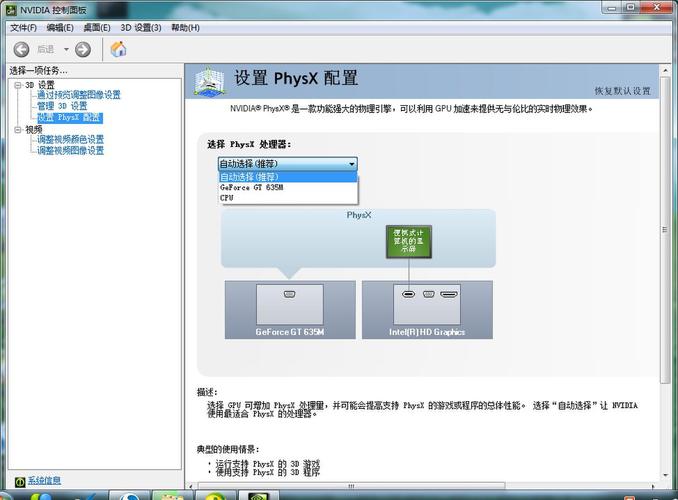The image size is (678, 500).
Task: Click the PhysX processor combo box arrow
Action: 351,163
